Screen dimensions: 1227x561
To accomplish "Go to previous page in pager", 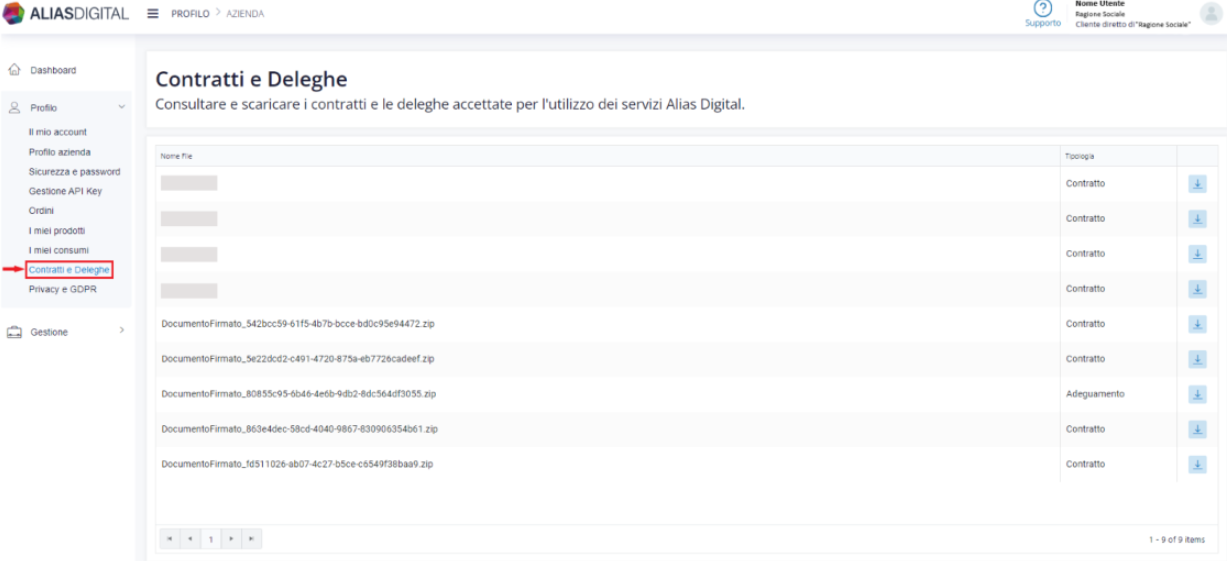I will (191, 539).
